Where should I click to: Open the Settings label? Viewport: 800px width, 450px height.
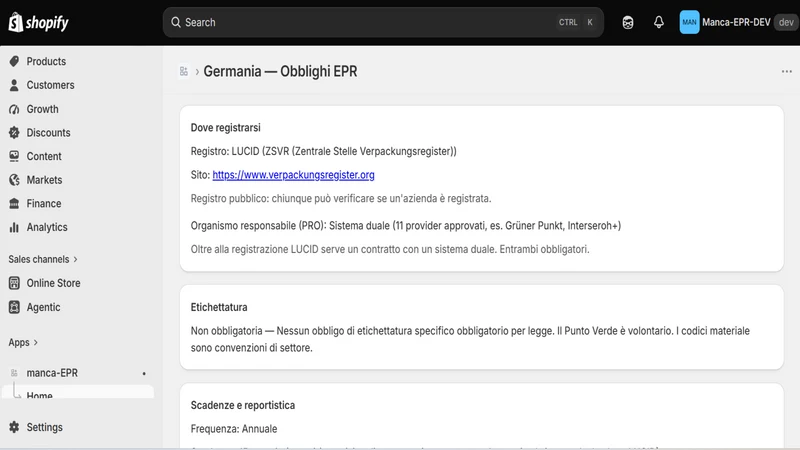[x=44, y=427]
